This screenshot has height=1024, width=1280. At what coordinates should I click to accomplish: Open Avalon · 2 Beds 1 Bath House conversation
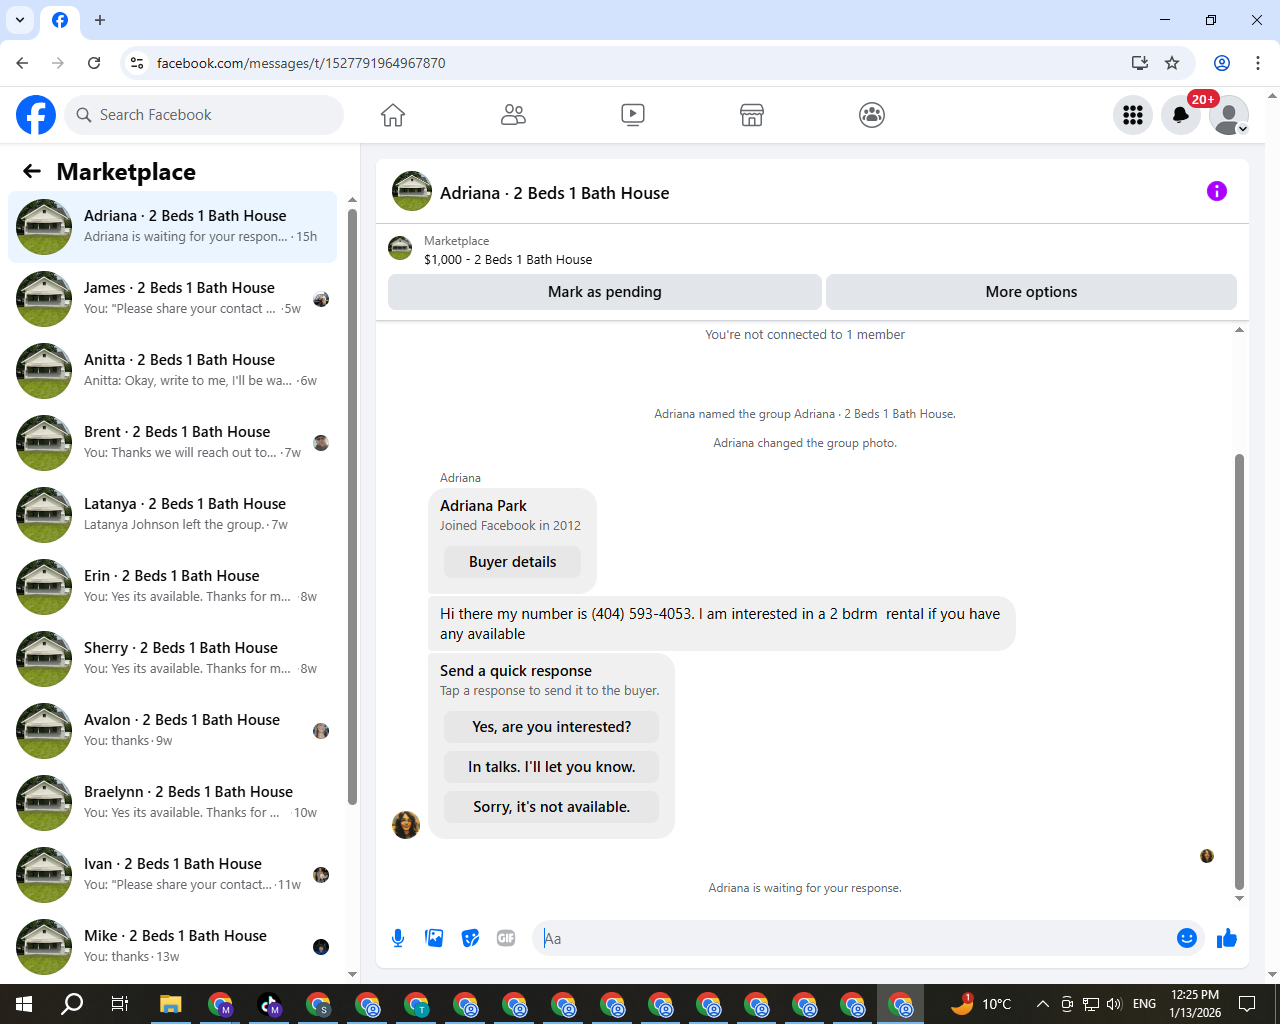pyautogui.click(x=172, y=731)
